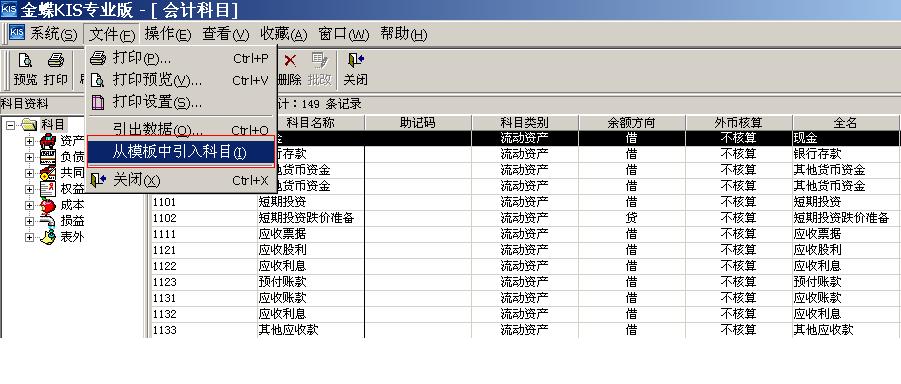Select the 权益 category icon in tree
This screenshot has width=901, height=384.
[48, 189]
